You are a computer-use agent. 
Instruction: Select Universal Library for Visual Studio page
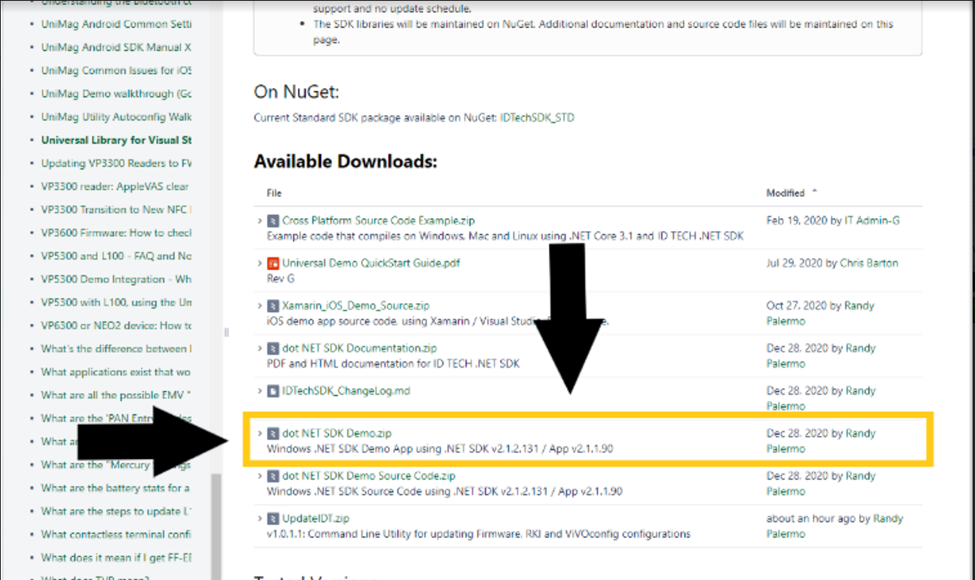tap(116, 140)
